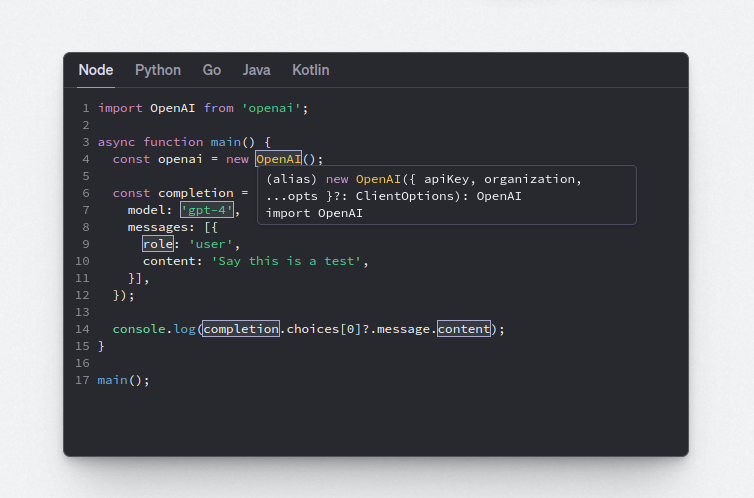The image size is (754, 498).
Task: Click 'import OpenAI' text in the tooltip
Action: pyautogui.click(x=314, y=213)
